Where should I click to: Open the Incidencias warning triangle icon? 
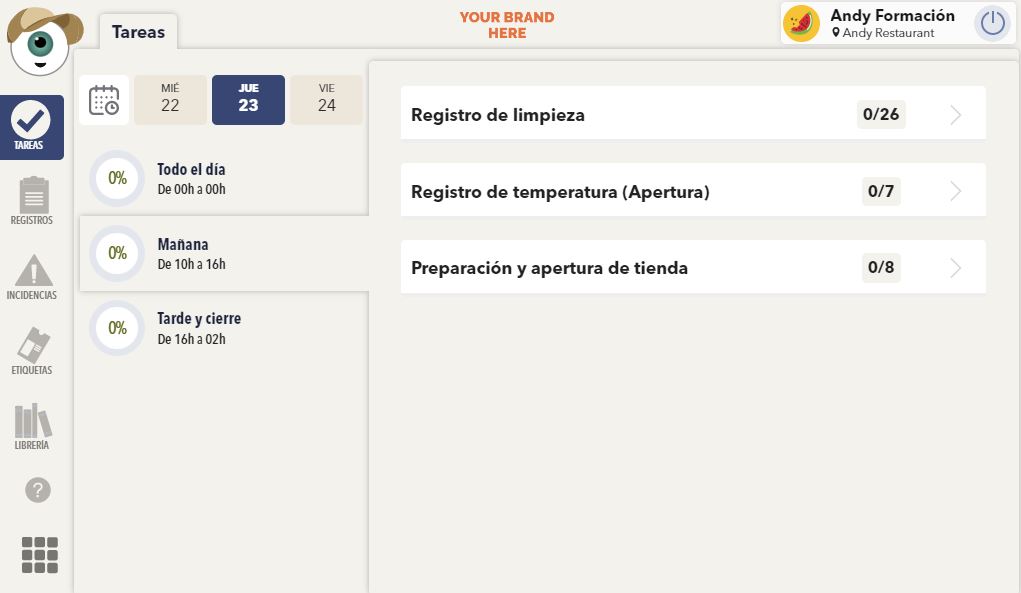pyautogui.click(x=31, y=277)
